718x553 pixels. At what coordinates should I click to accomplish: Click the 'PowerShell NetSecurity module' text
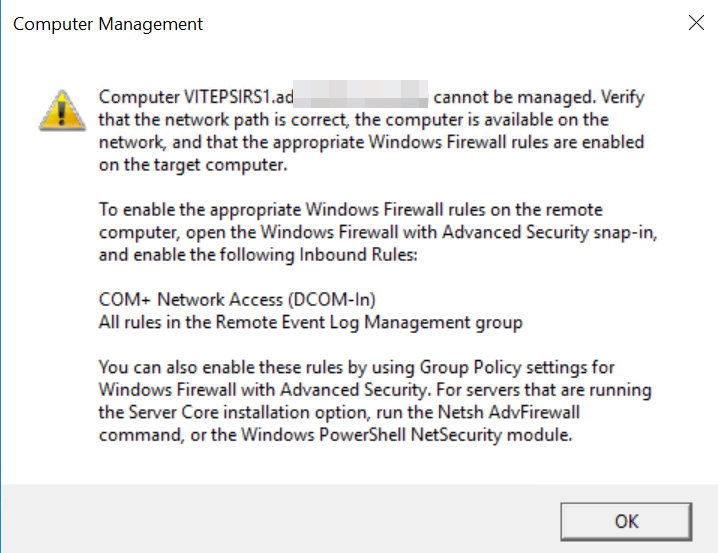[x=446, y=434]
